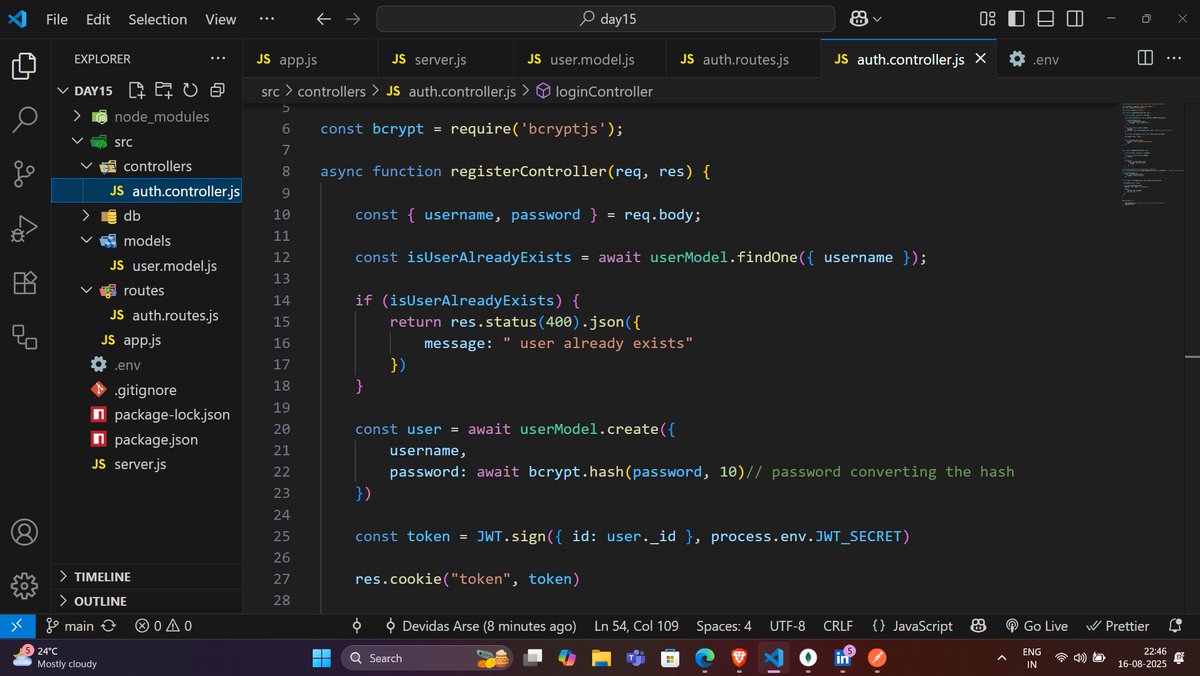Viewport: 1200px width, 676px height.
Task: Toggle the Primary Side Bar visibility
Action: click(x=1016, y=19)
